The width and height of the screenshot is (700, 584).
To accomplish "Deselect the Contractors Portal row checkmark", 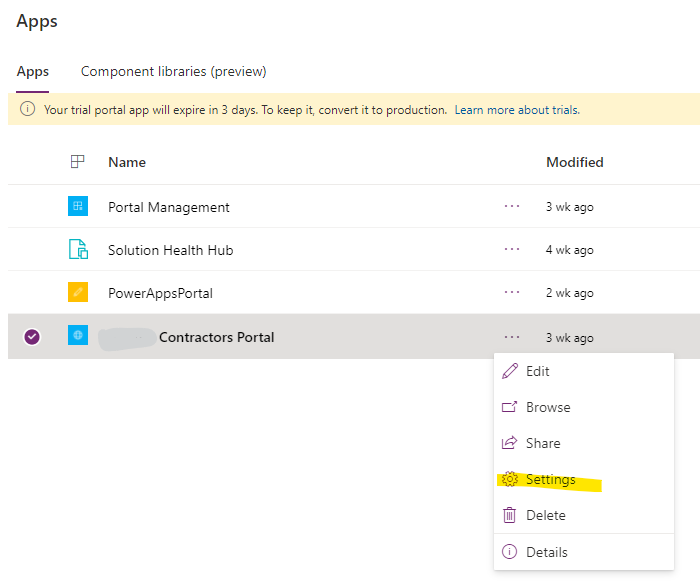I will point(32,337).
